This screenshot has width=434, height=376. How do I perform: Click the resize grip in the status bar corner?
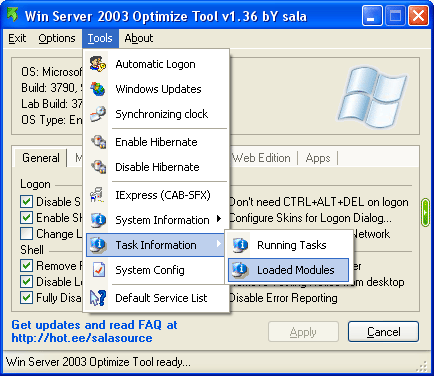click(422, 366)
